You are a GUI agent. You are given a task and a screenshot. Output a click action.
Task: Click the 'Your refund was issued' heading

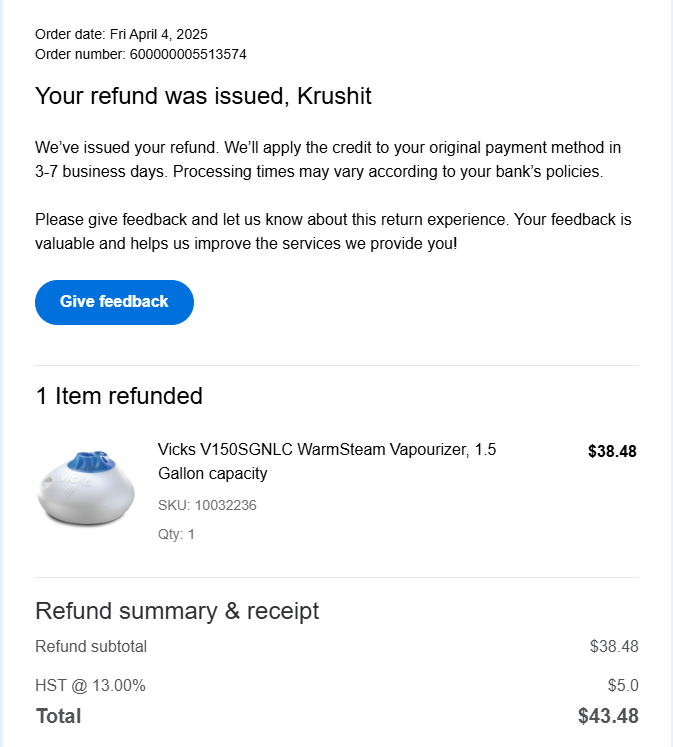[203, 96]
